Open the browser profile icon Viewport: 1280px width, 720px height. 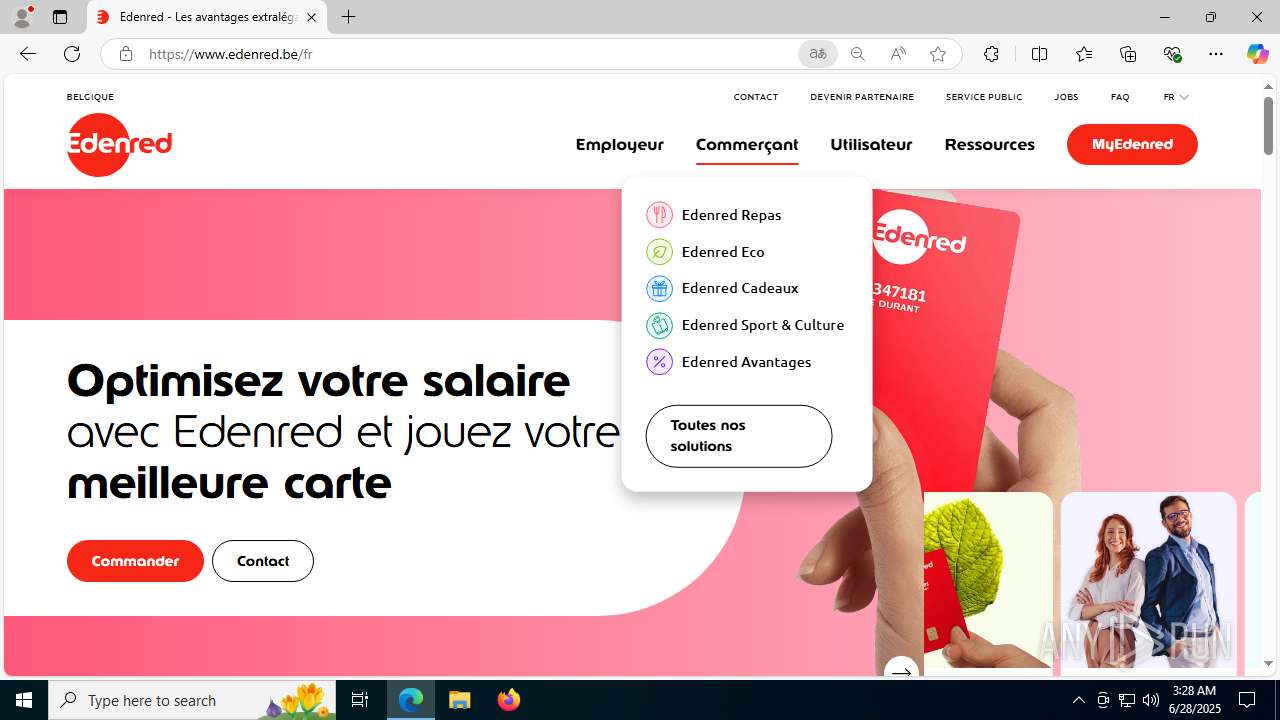22,17
